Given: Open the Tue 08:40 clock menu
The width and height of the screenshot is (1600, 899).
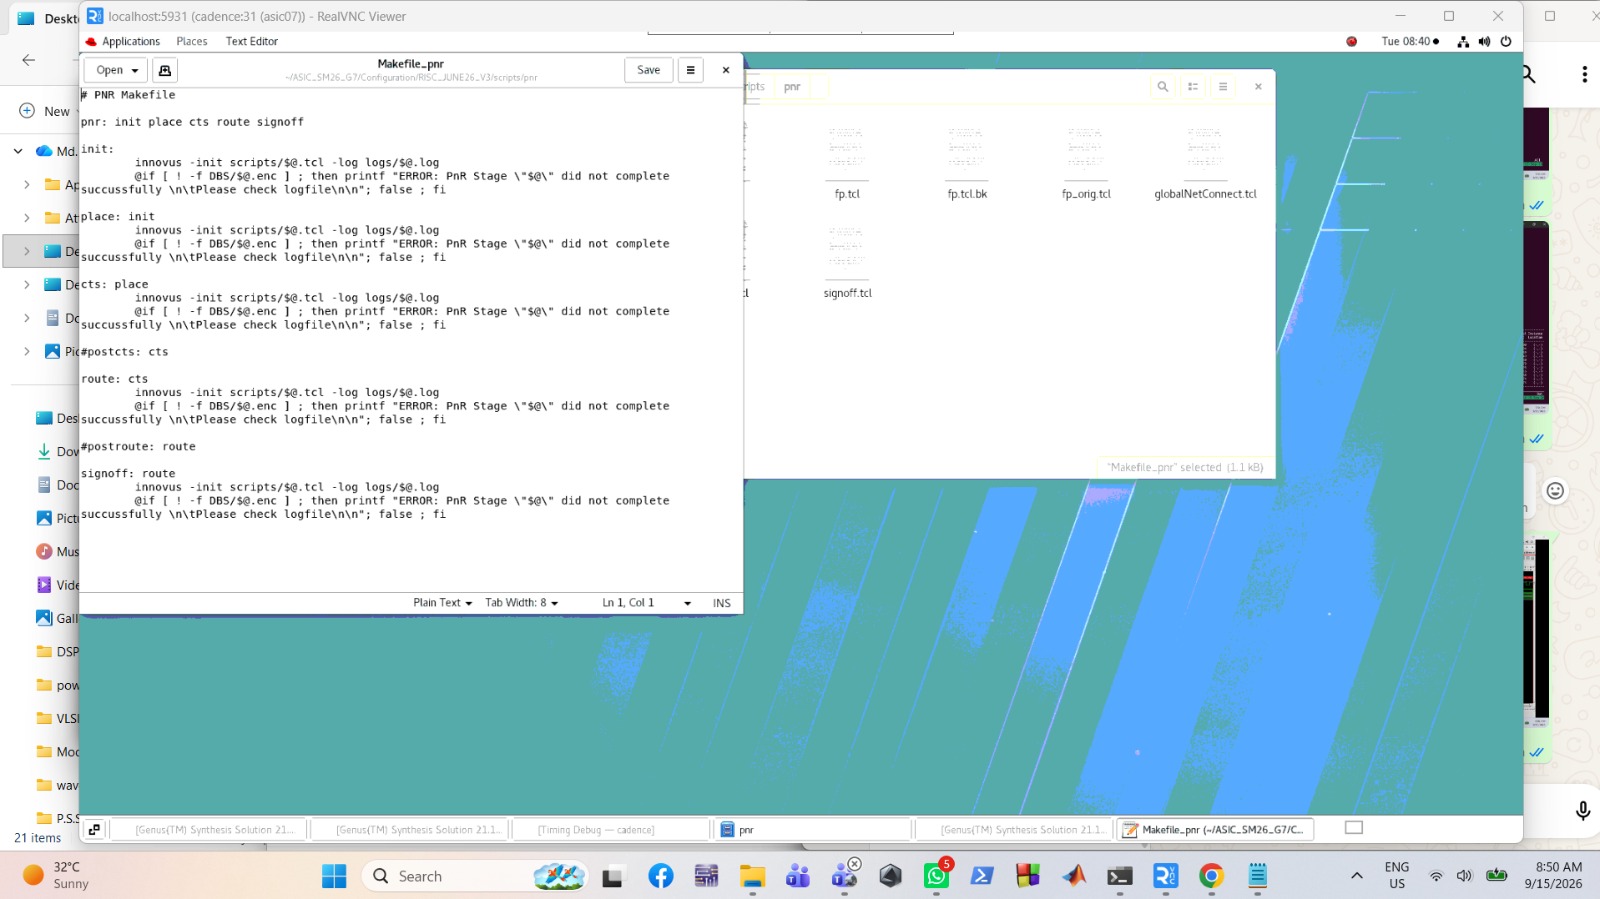Looking at the screenshot, I should [x=1410, y=42].
